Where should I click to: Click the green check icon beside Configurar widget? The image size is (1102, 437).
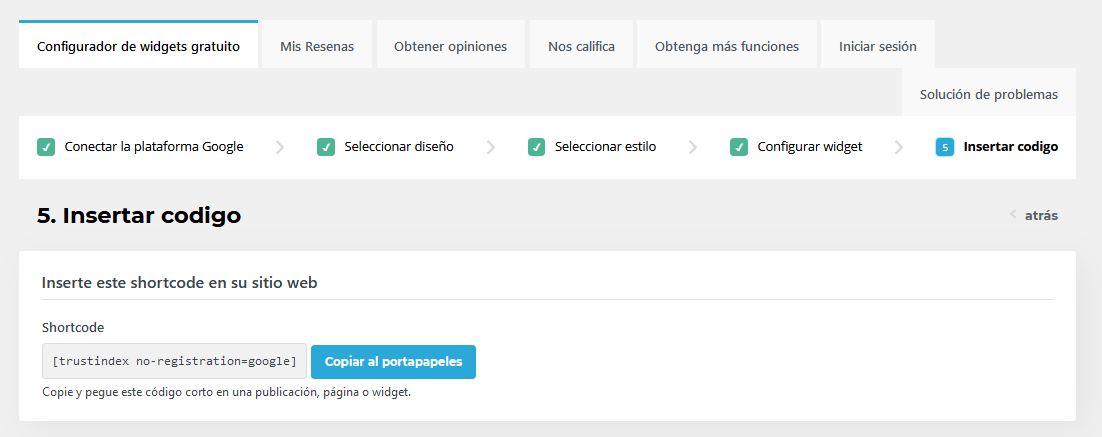[739, 147]
